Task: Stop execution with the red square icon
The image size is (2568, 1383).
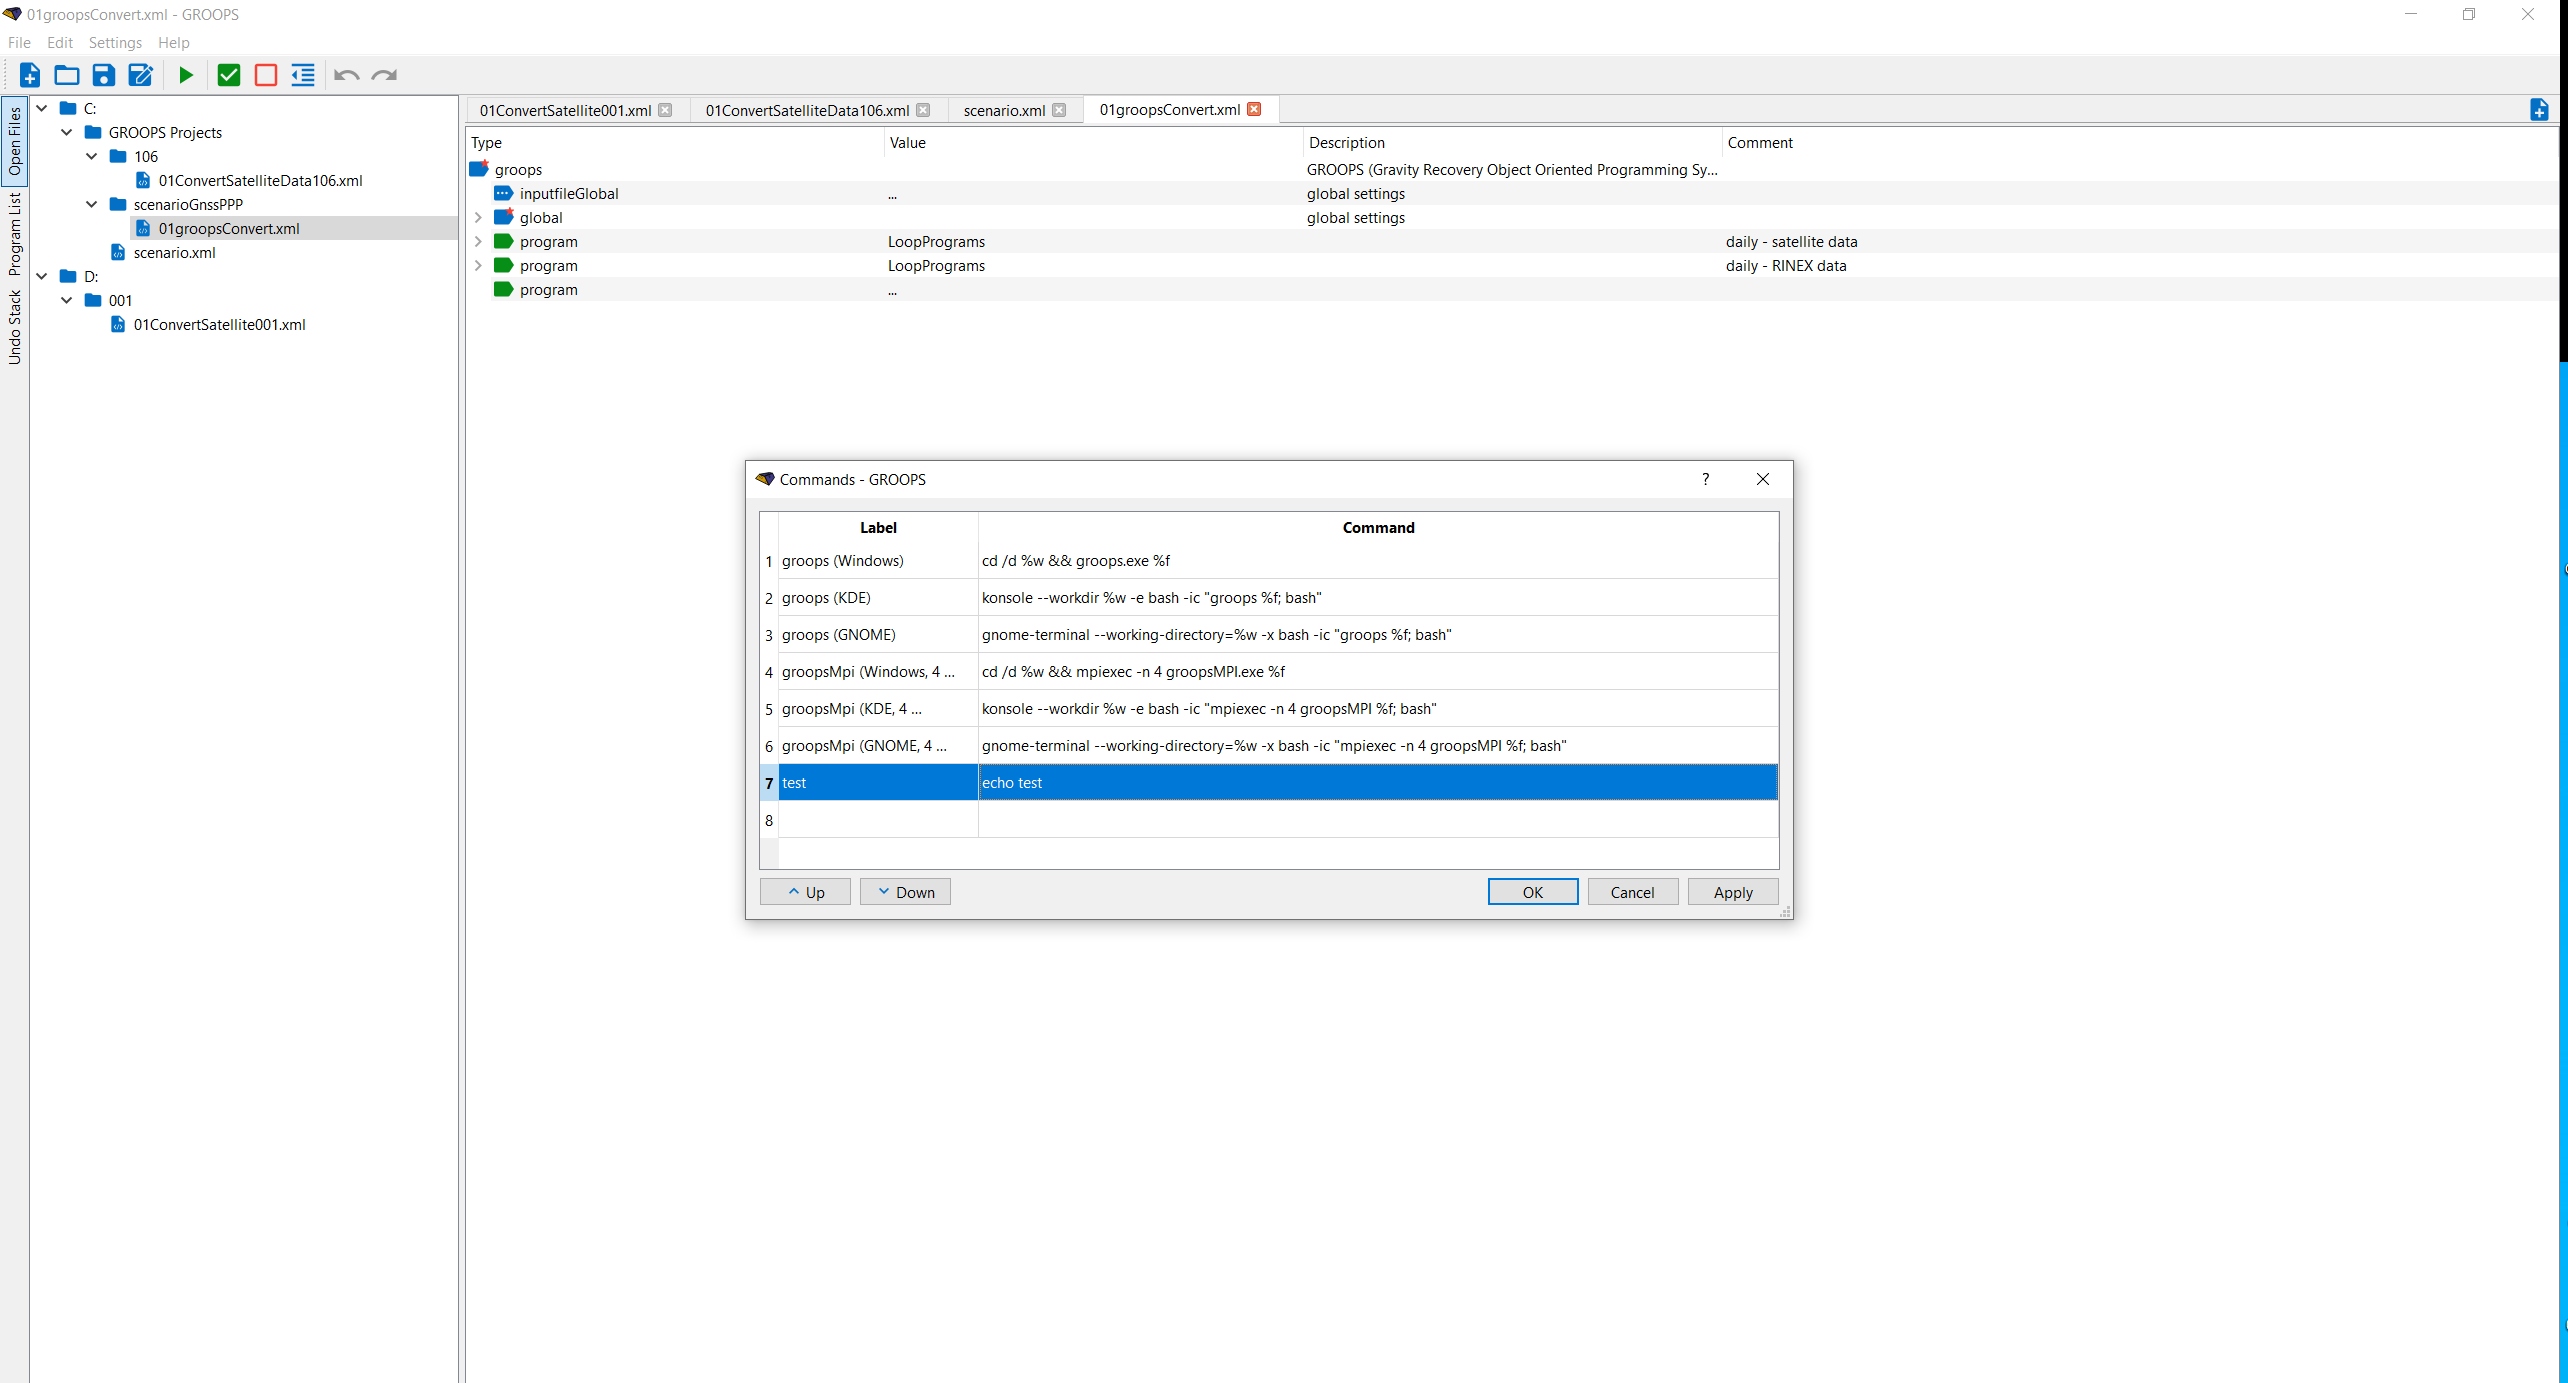Action: coord(265,75)
